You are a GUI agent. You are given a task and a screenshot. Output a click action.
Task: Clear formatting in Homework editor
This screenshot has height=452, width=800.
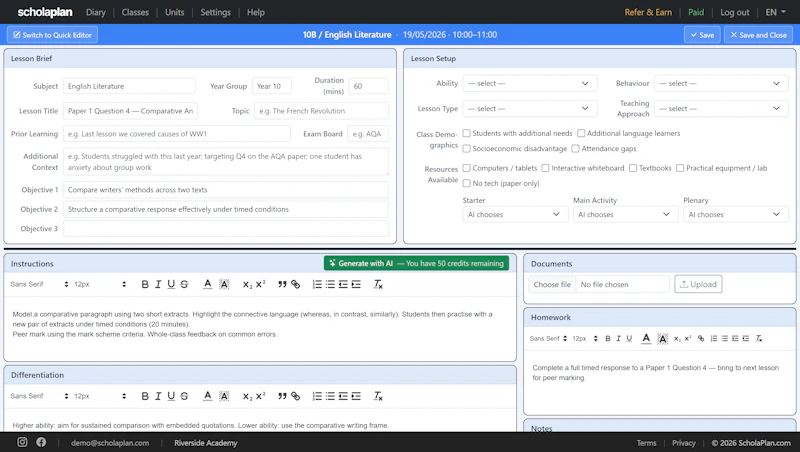click(x=759, y=338)
